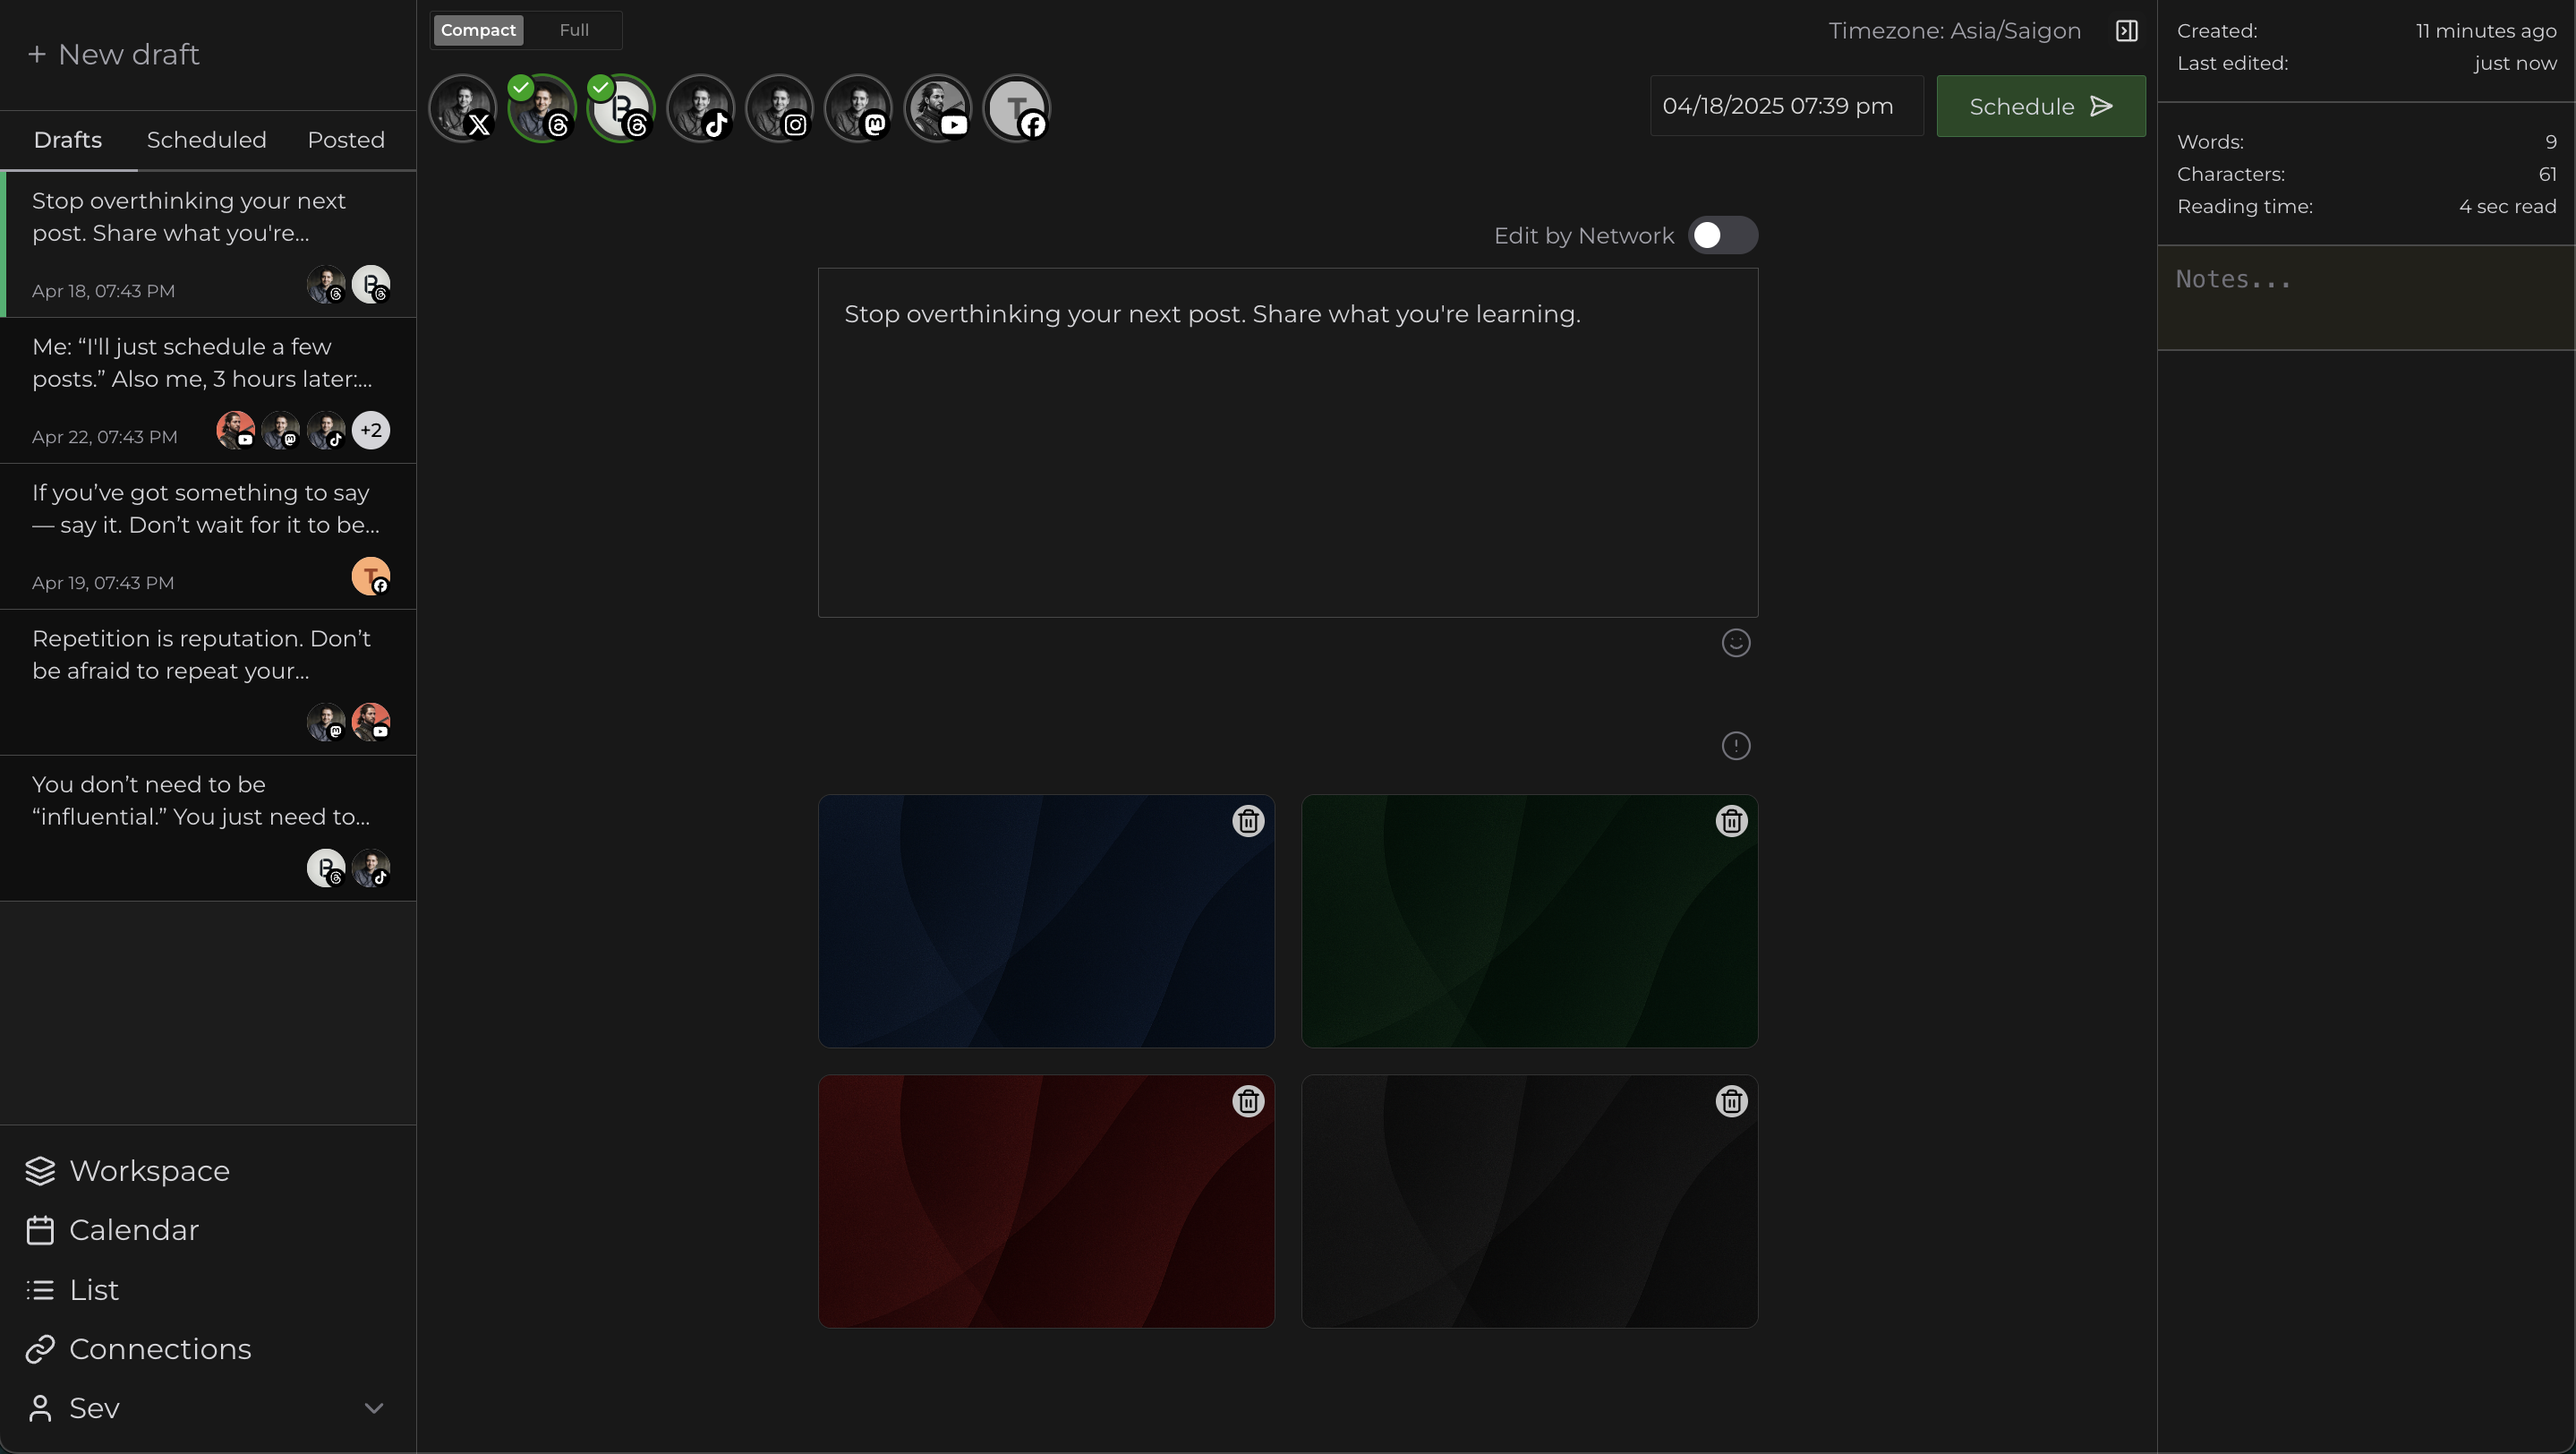Click the Schedule button

pos(2040,106)
